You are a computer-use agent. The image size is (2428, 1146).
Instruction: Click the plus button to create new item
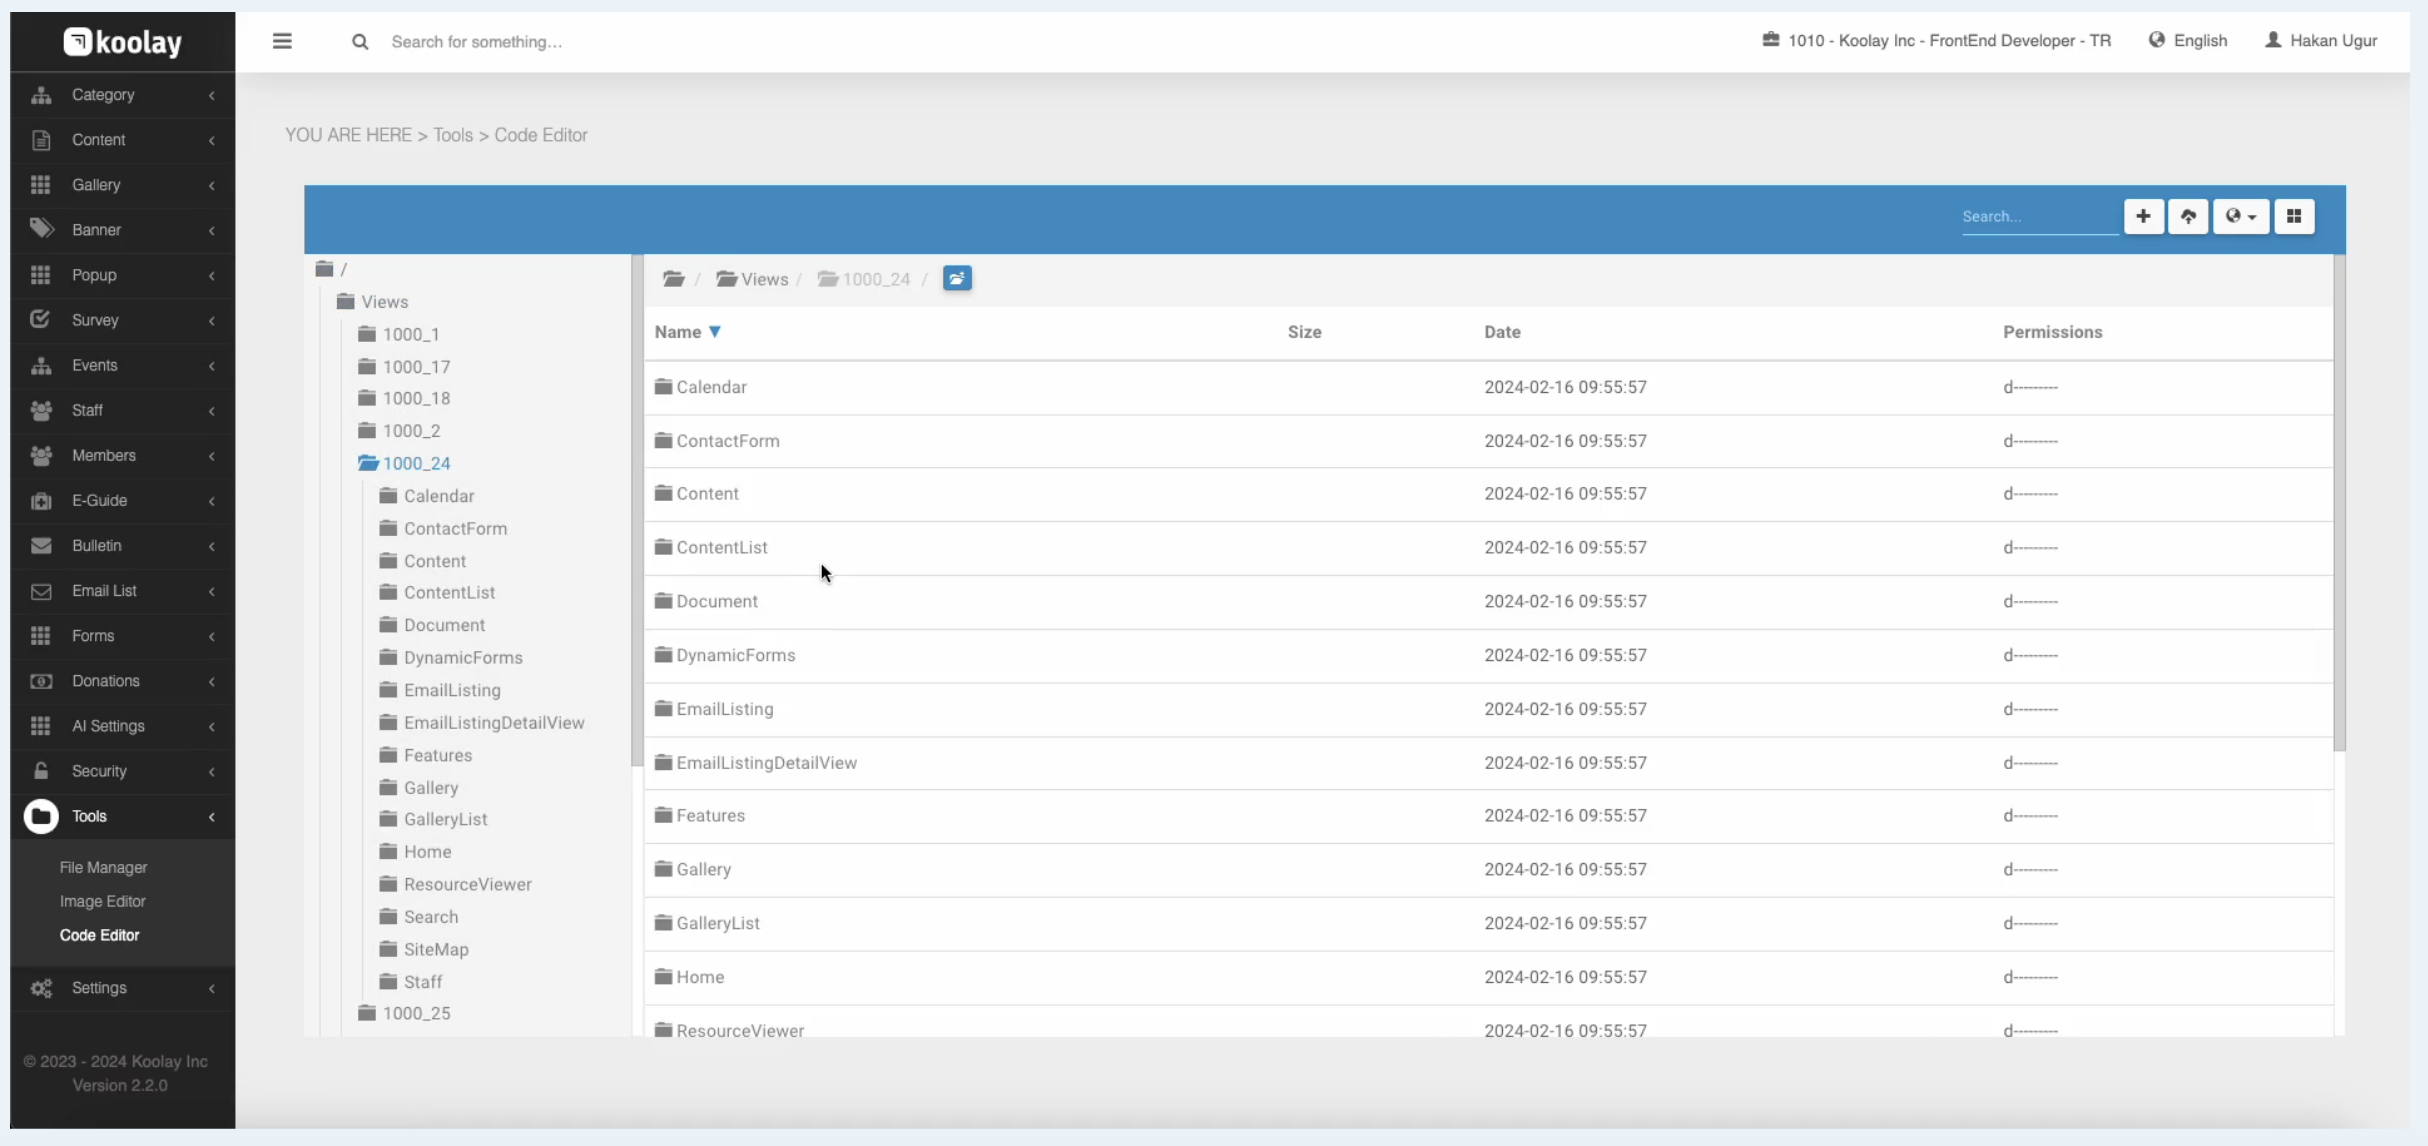pos(2143,216)
